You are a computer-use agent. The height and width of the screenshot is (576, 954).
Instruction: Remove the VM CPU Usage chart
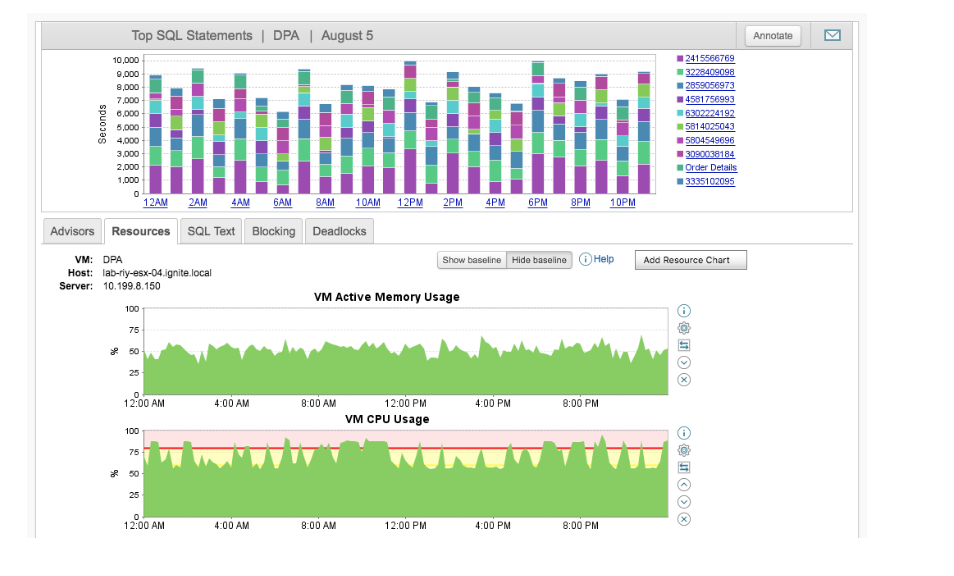pos(684,519)
